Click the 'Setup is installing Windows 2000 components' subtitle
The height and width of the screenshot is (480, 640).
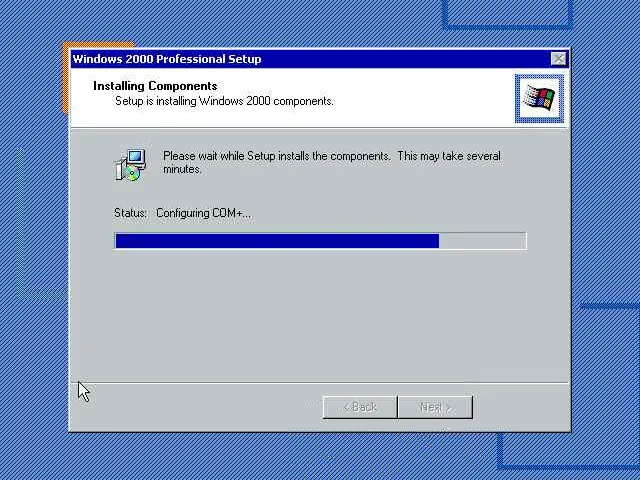pyautogui.click(x=224, y=101)
